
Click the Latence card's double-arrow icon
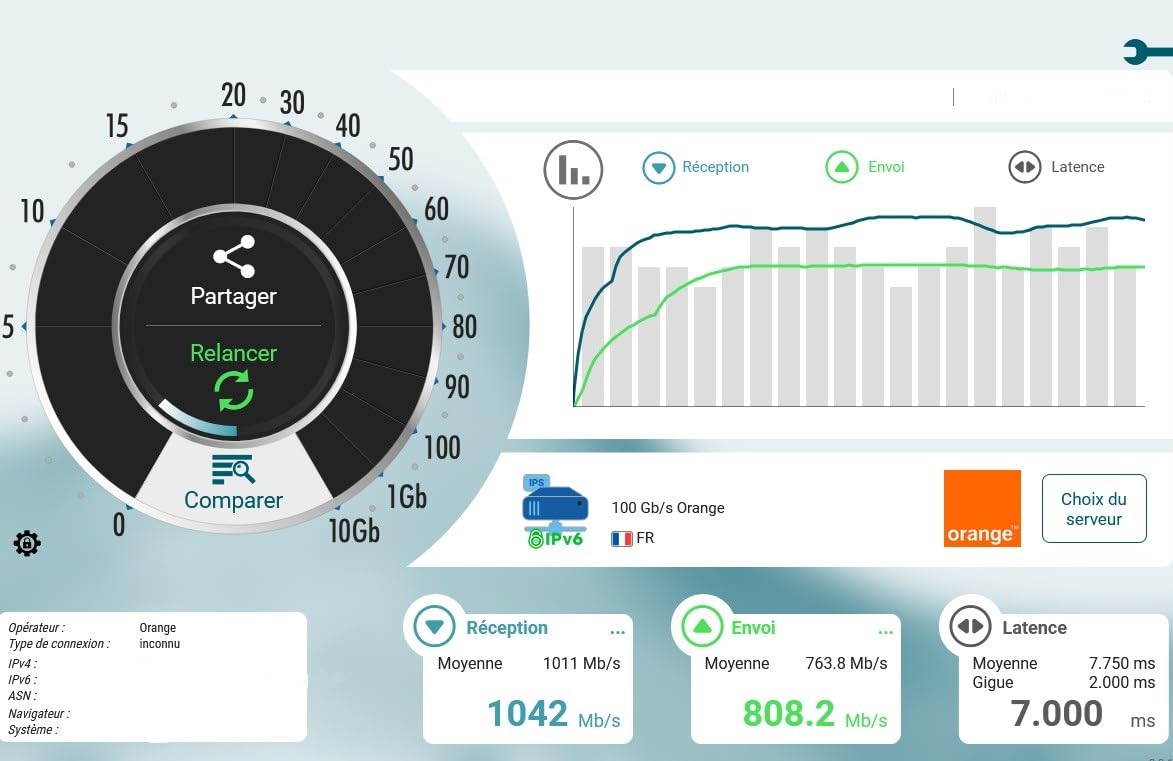(x=970, y=627)
